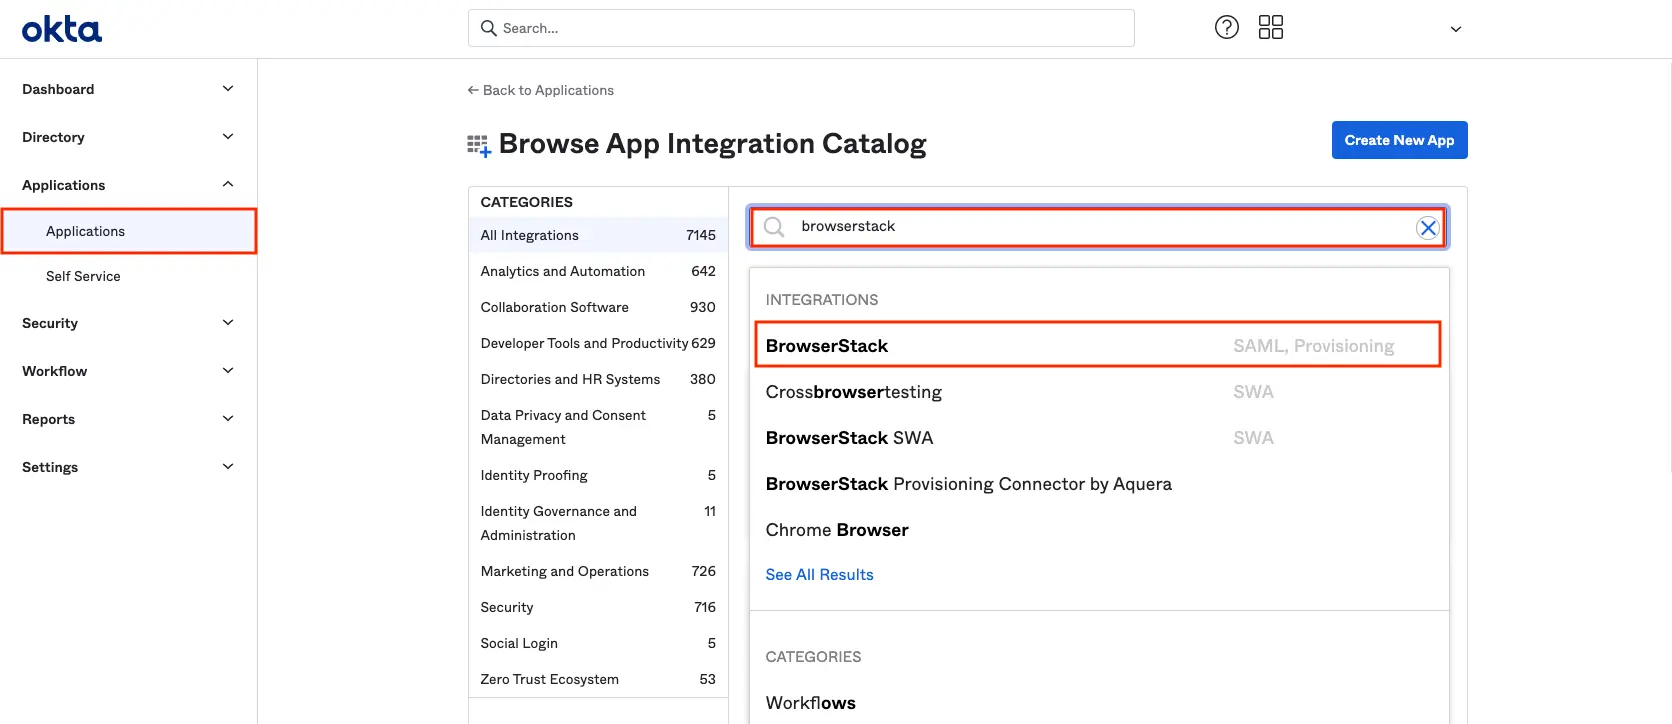Viewport: 1672px width, 724px height.
Task: Select Applications submenu item
Action: [x=86, y=231]
